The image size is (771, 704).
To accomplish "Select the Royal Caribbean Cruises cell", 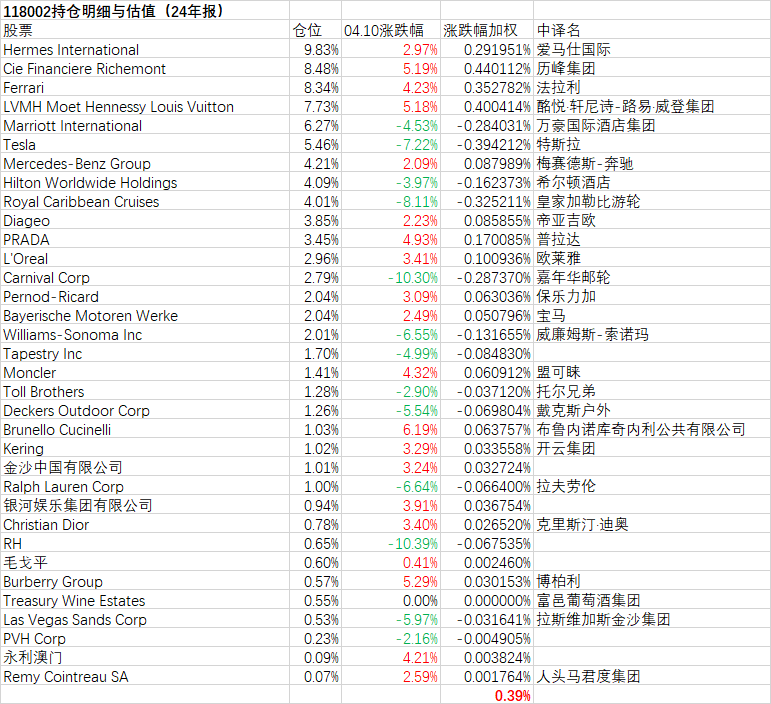I will point(145,201).
